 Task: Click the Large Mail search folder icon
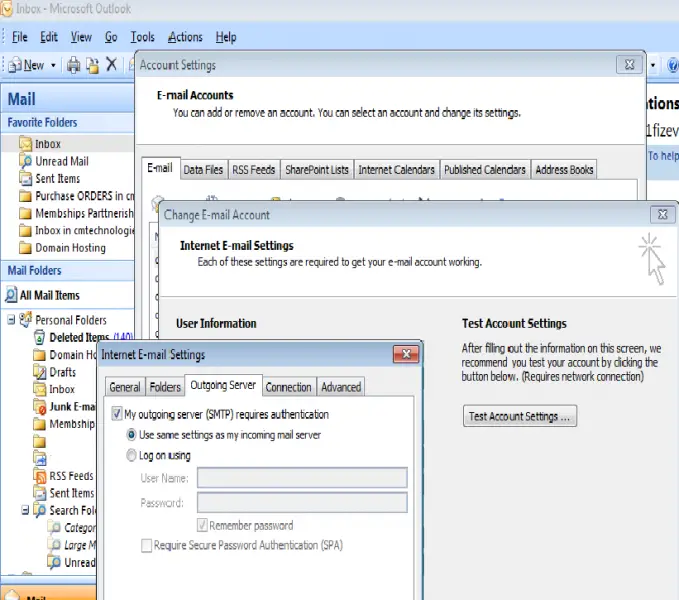(x=54, y=545)
